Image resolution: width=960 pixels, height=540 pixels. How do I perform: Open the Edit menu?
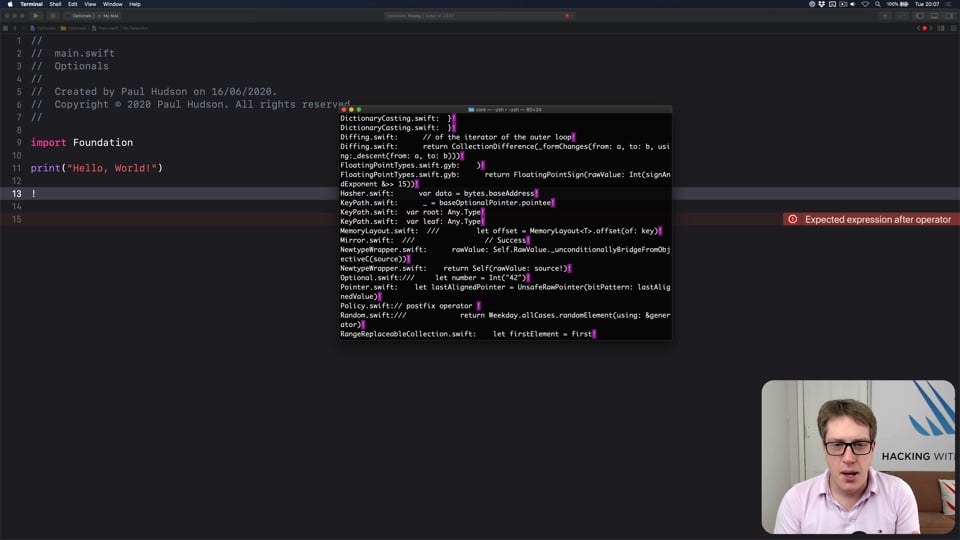point(73,4)
